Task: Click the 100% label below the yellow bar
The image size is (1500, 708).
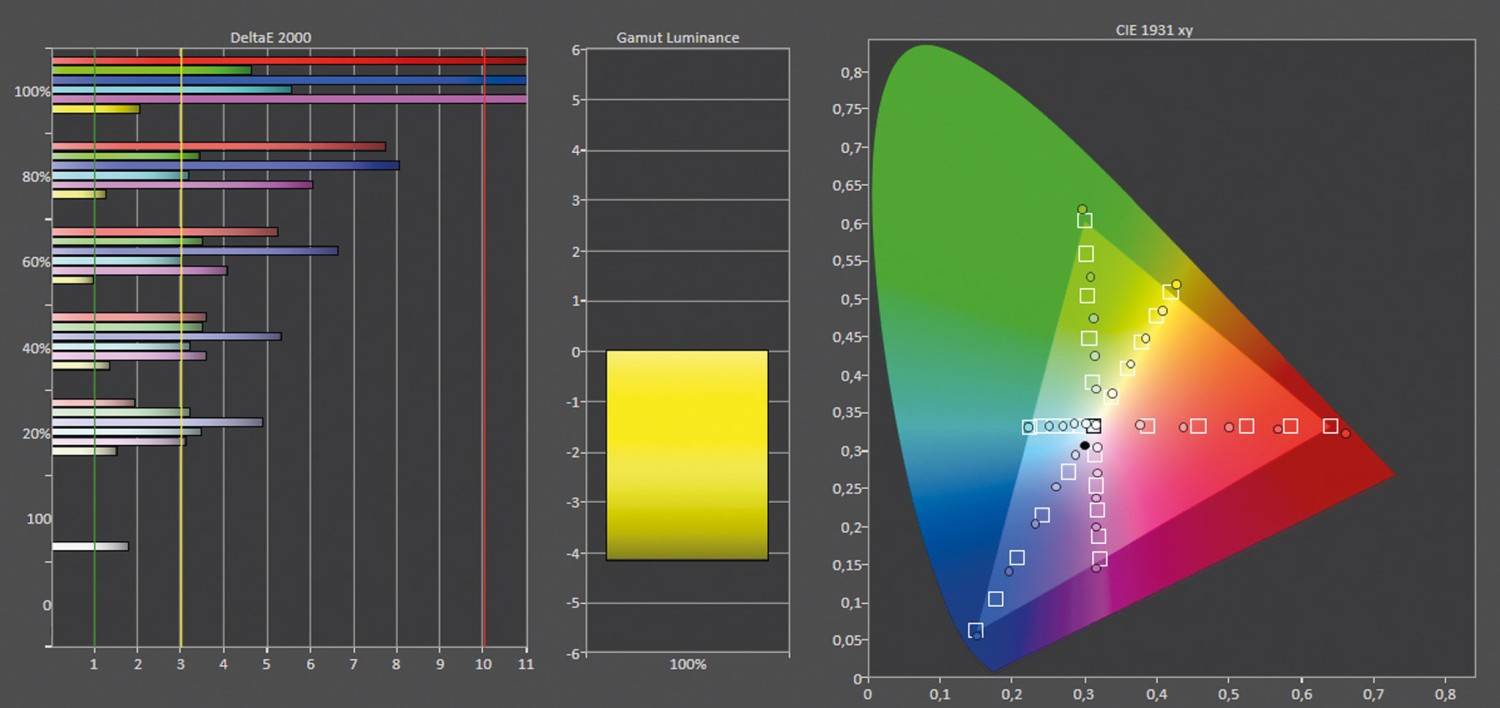Action: point(685,663)
